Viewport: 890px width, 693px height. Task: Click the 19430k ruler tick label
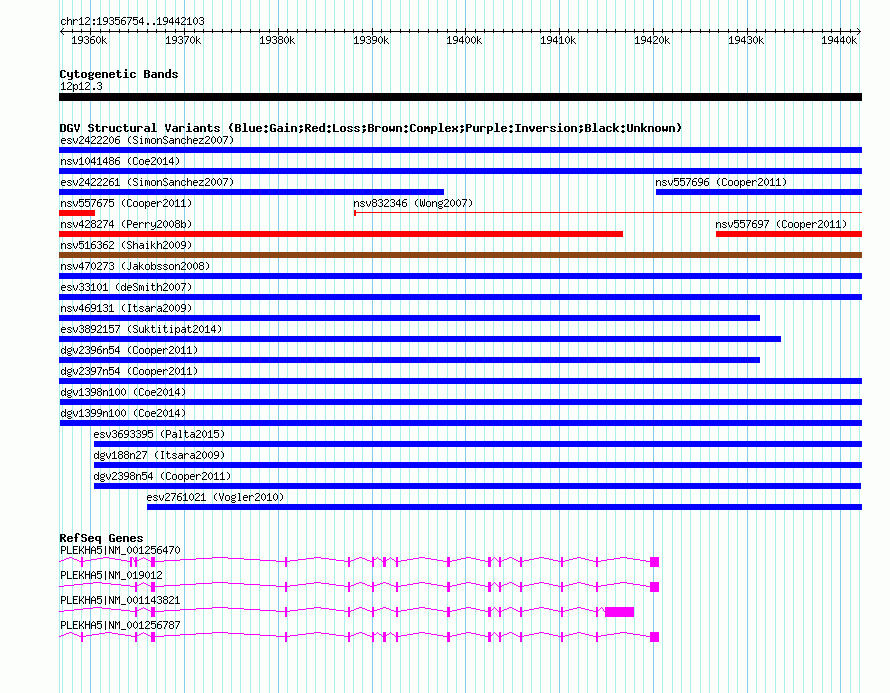pos(746,40)
